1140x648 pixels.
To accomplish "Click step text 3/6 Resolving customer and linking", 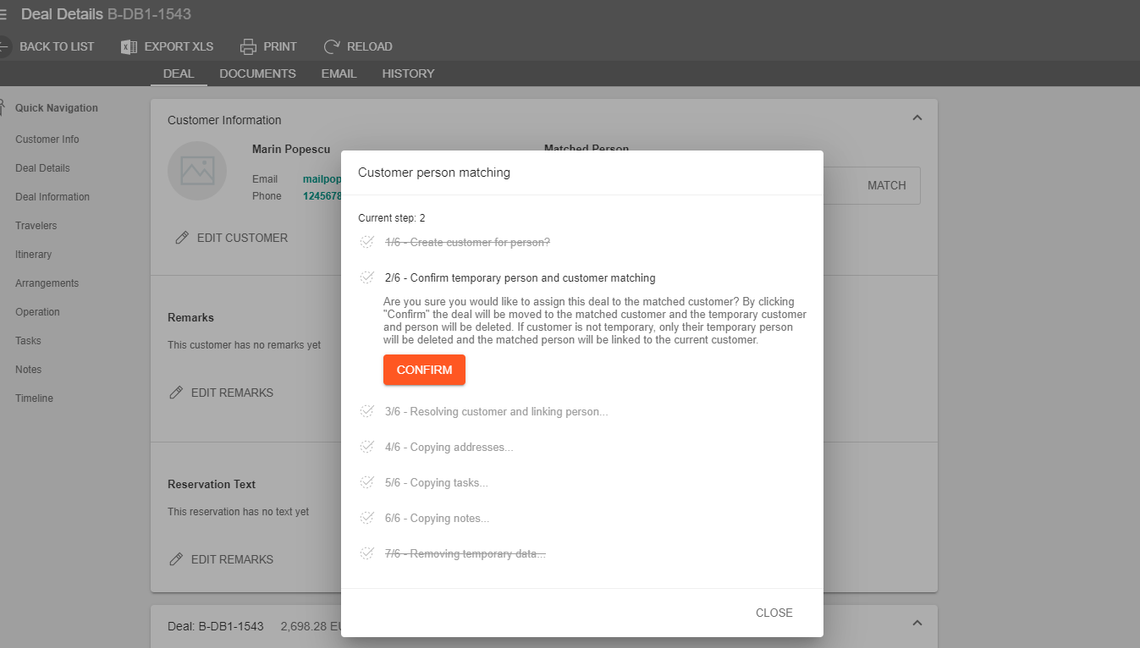I will (x=497, y=412).
